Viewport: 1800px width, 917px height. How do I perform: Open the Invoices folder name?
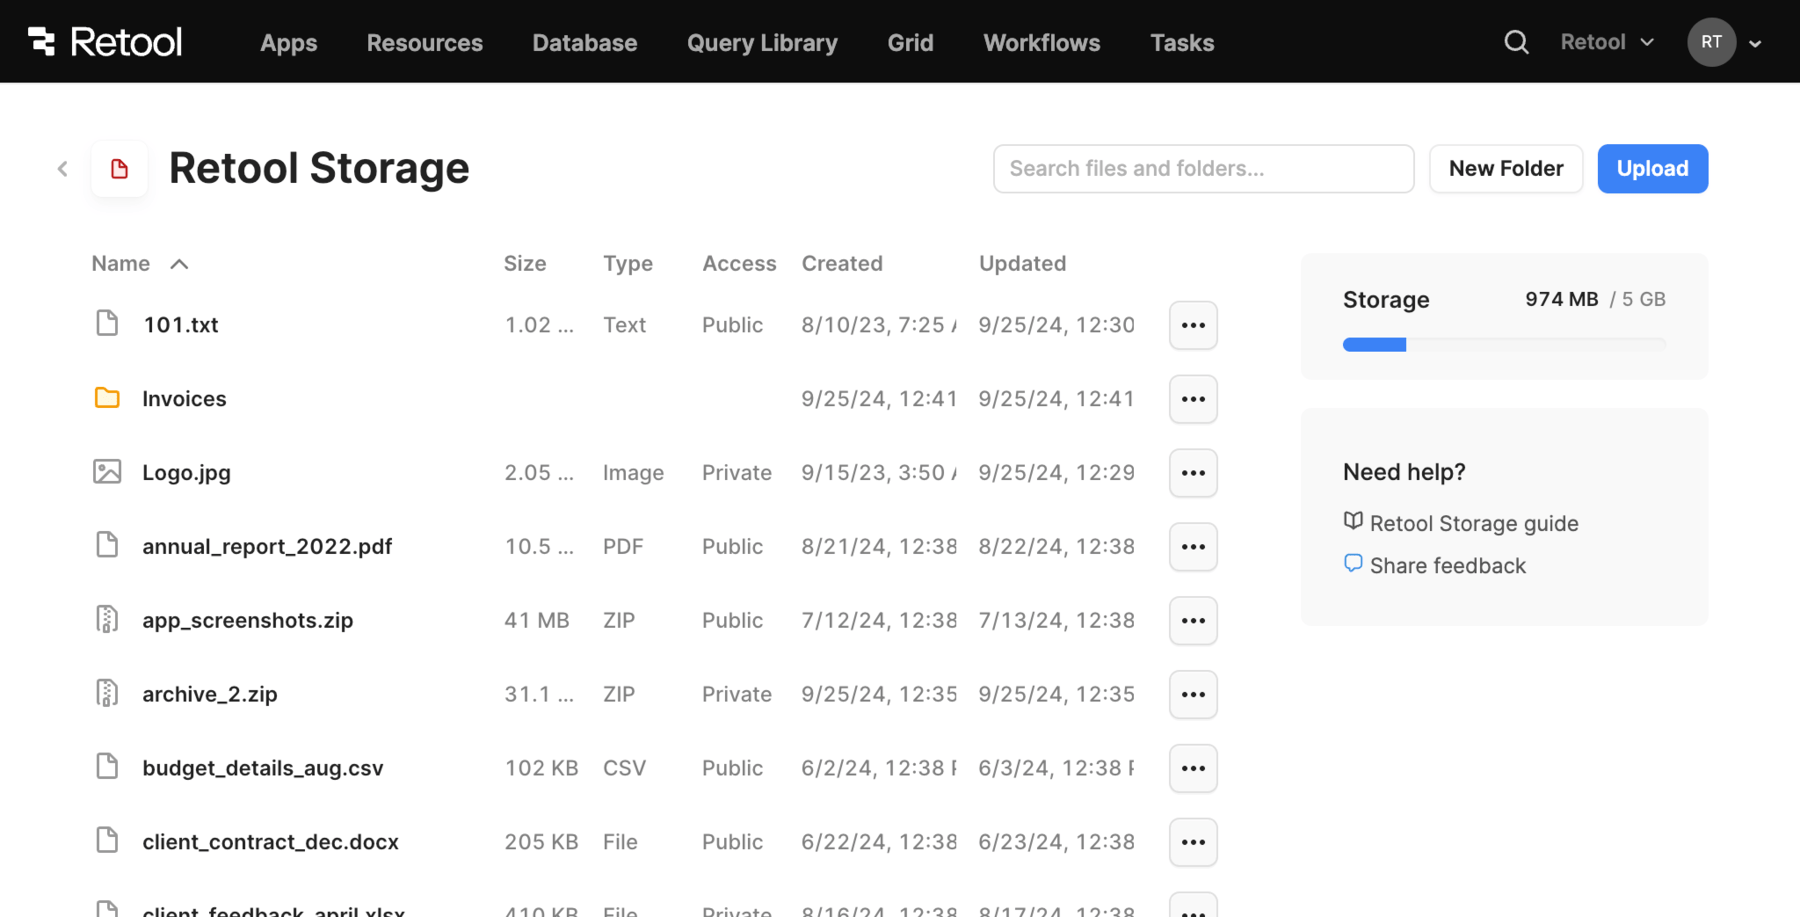pos(184,399)
